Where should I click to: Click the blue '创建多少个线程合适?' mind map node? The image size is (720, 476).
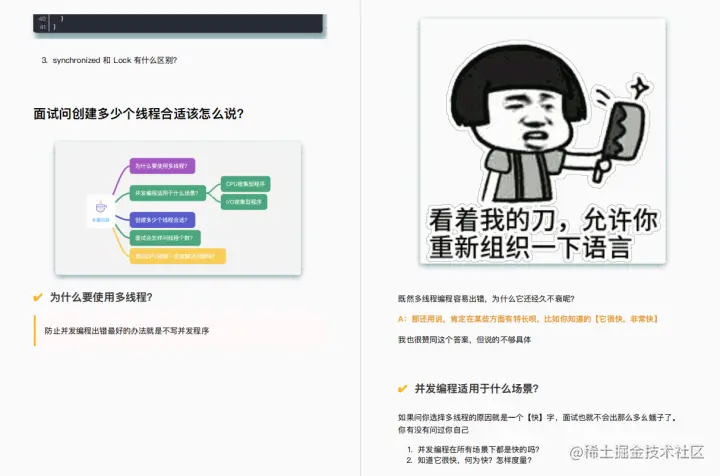pyautogui.click(x=162, y=220)
